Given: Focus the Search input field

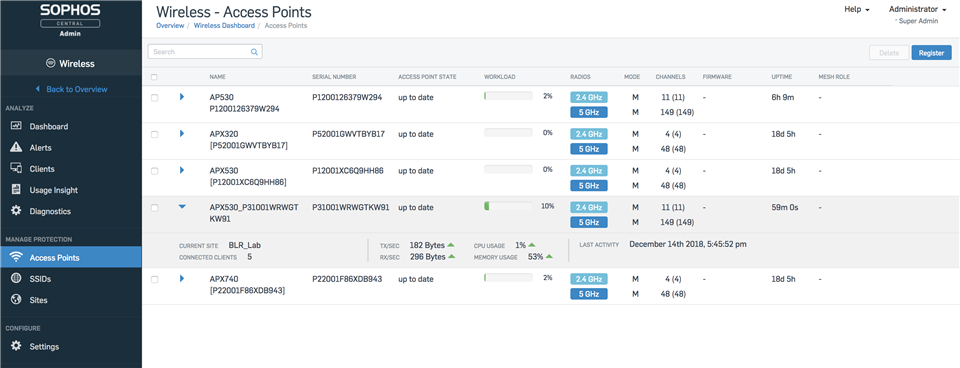Looking at the screenshot, I should 205,52.
